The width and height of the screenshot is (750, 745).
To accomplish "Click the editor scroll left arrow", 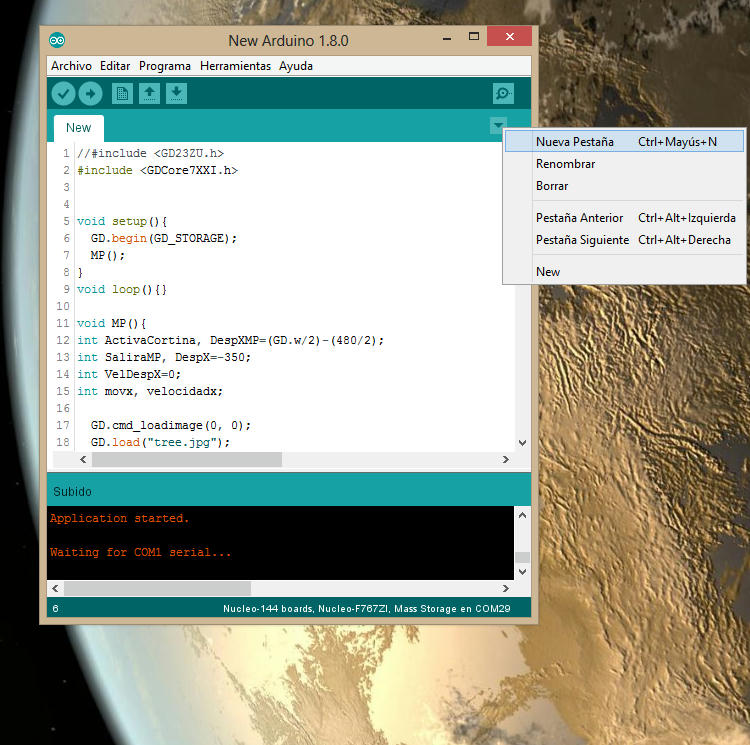I will pos(83,460).
